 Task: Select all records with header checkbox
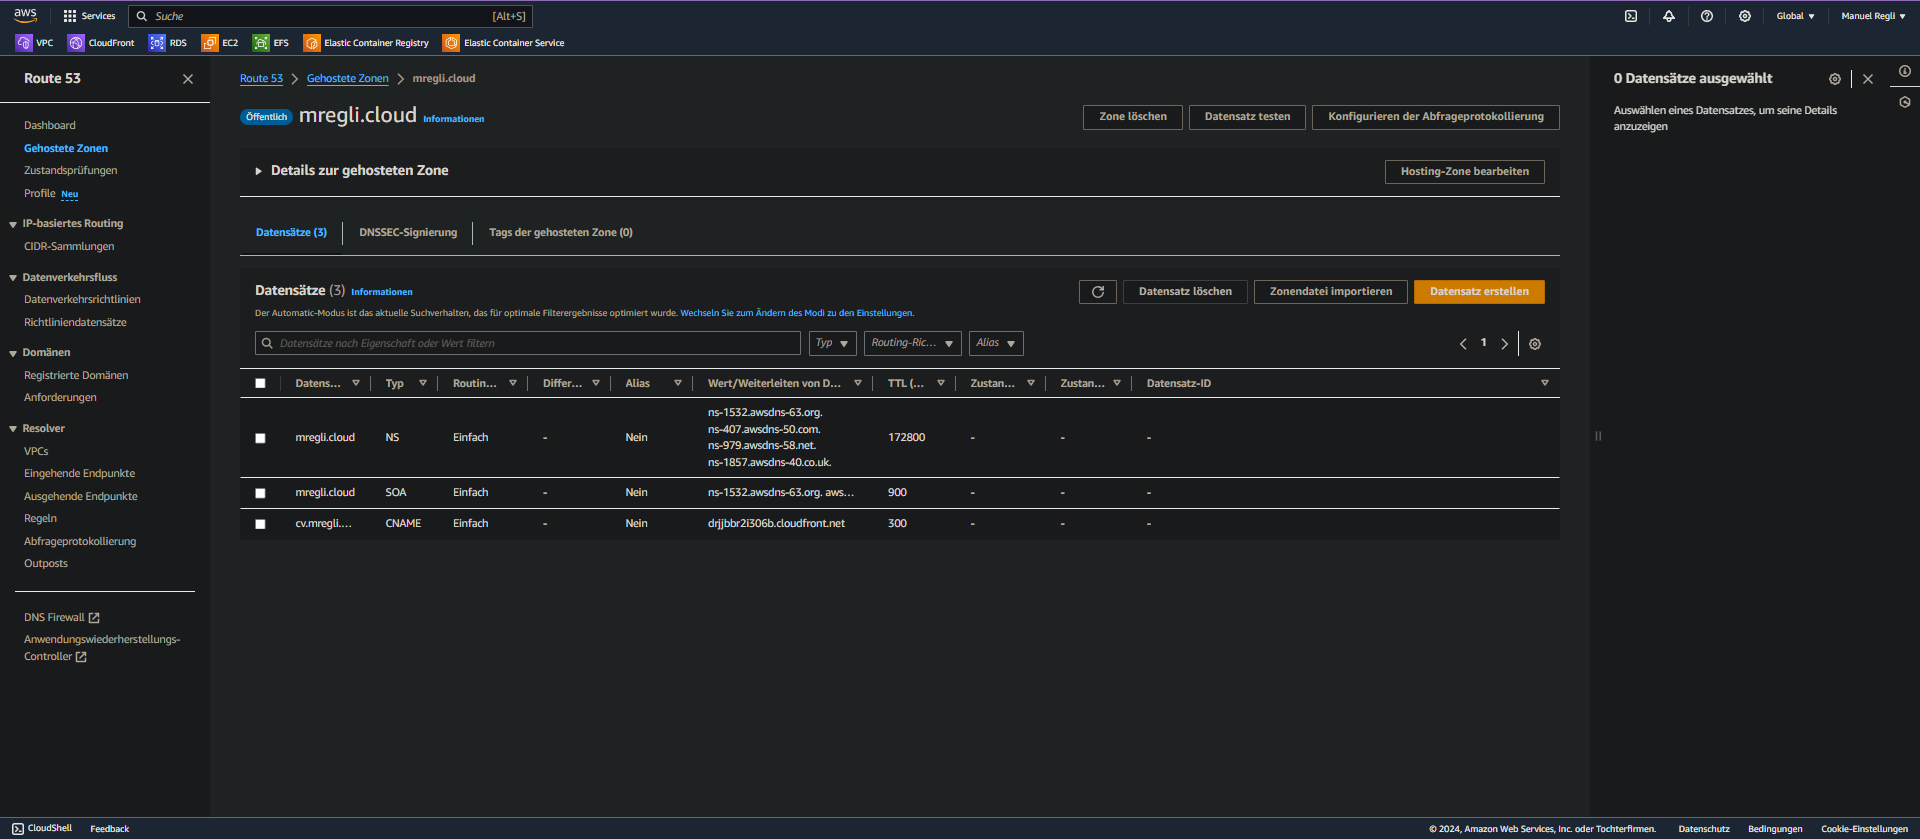coord(260,383)
